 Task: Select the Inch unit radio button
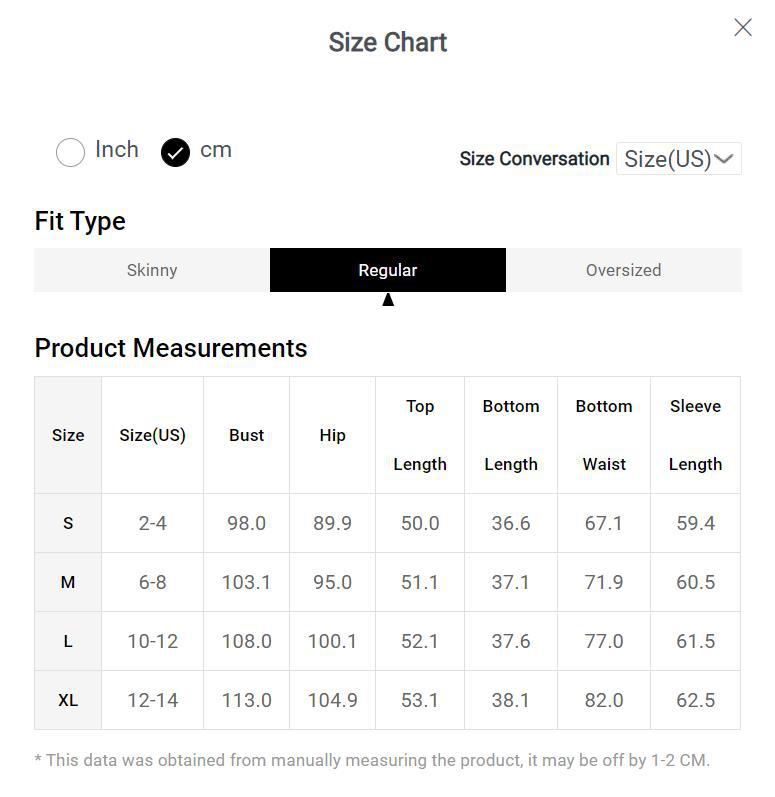point(70,152)
